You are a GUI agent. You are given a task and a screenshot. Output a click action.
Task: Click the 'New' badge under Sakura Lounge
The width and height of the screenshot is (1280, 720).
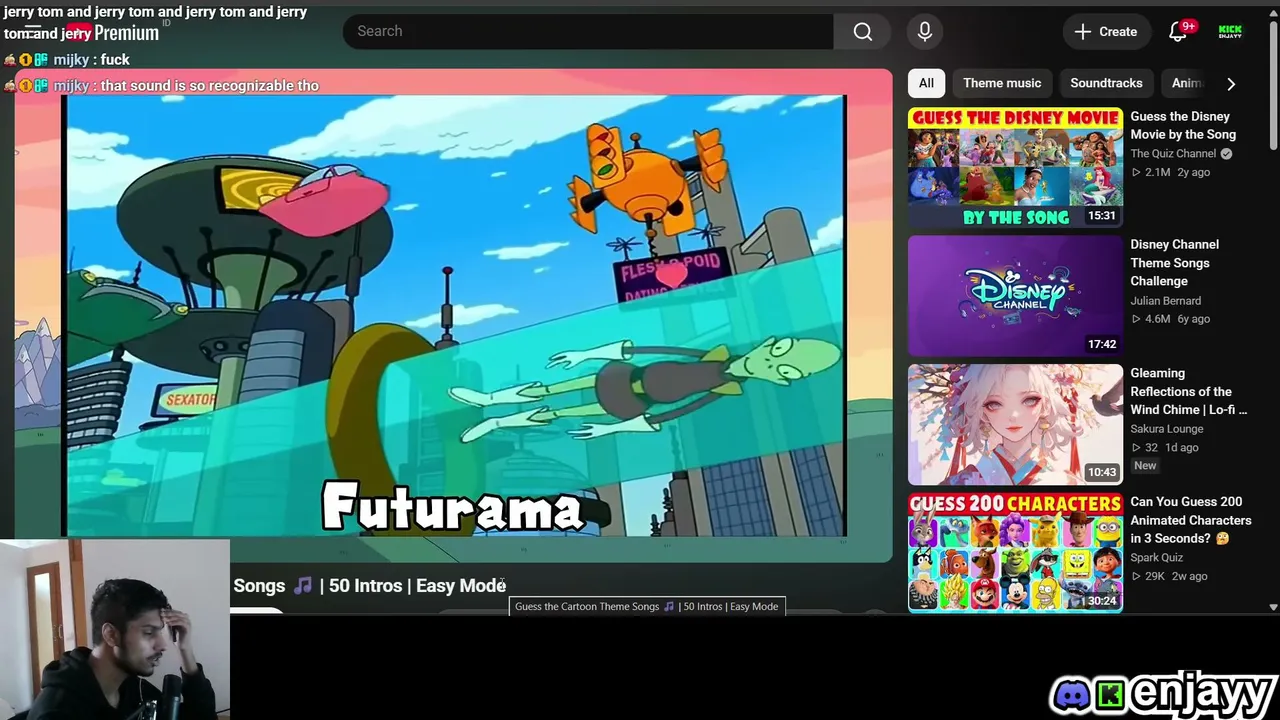1145,466
